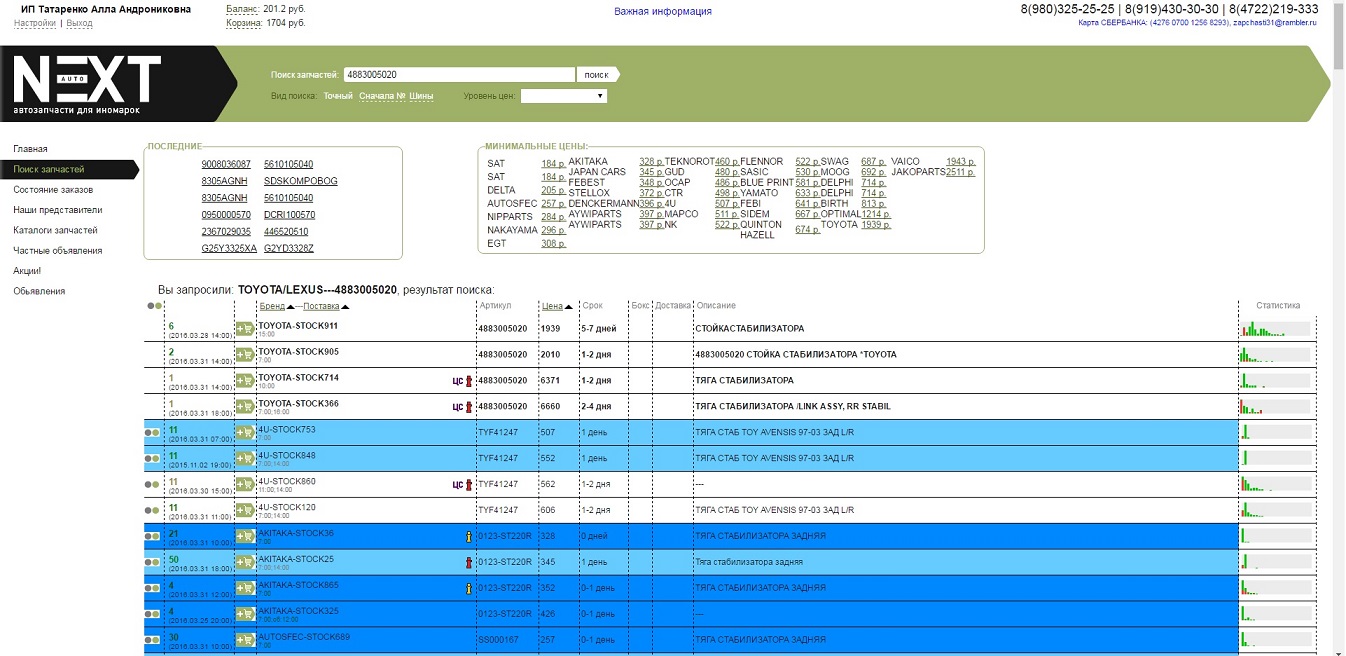Click the page vertical scrollbar

point(1338,300)
